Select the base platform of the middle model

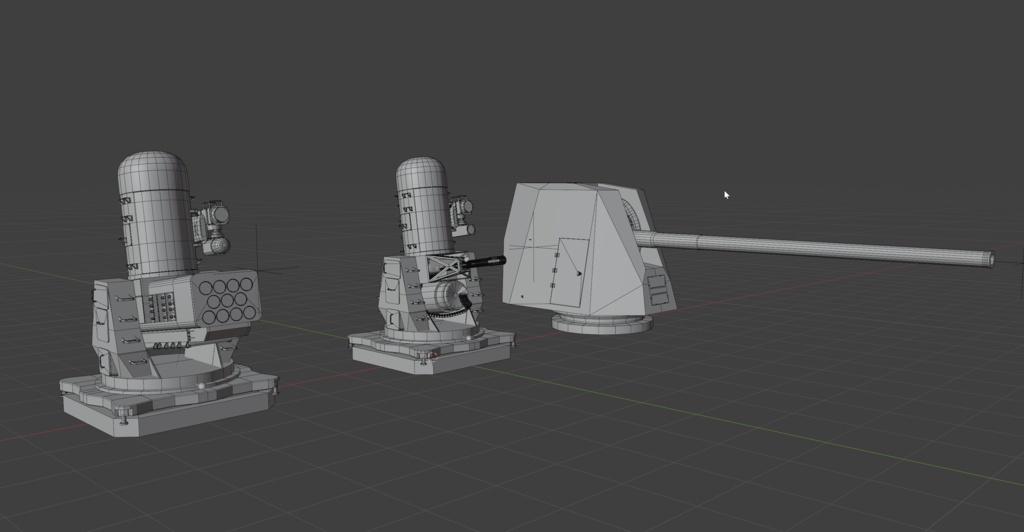[432, 351]
